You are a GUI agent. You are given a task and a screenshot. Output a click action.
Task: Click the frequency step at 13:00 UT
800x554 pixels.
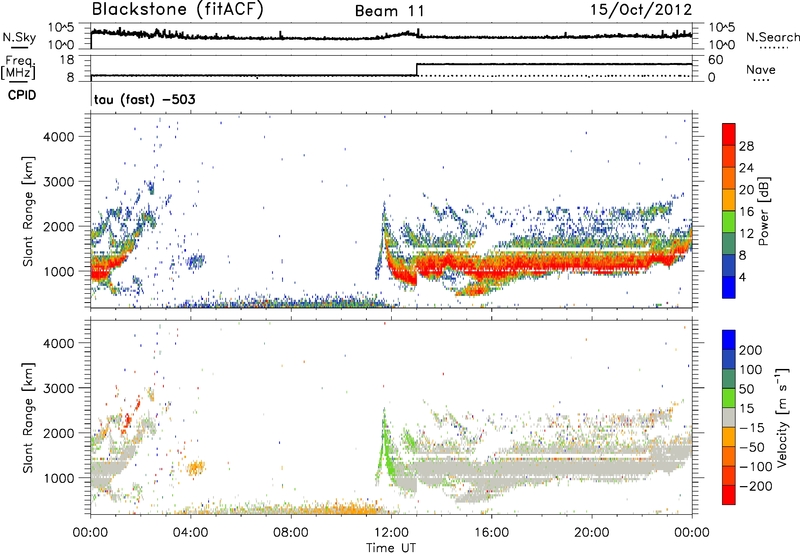[417, 70]
